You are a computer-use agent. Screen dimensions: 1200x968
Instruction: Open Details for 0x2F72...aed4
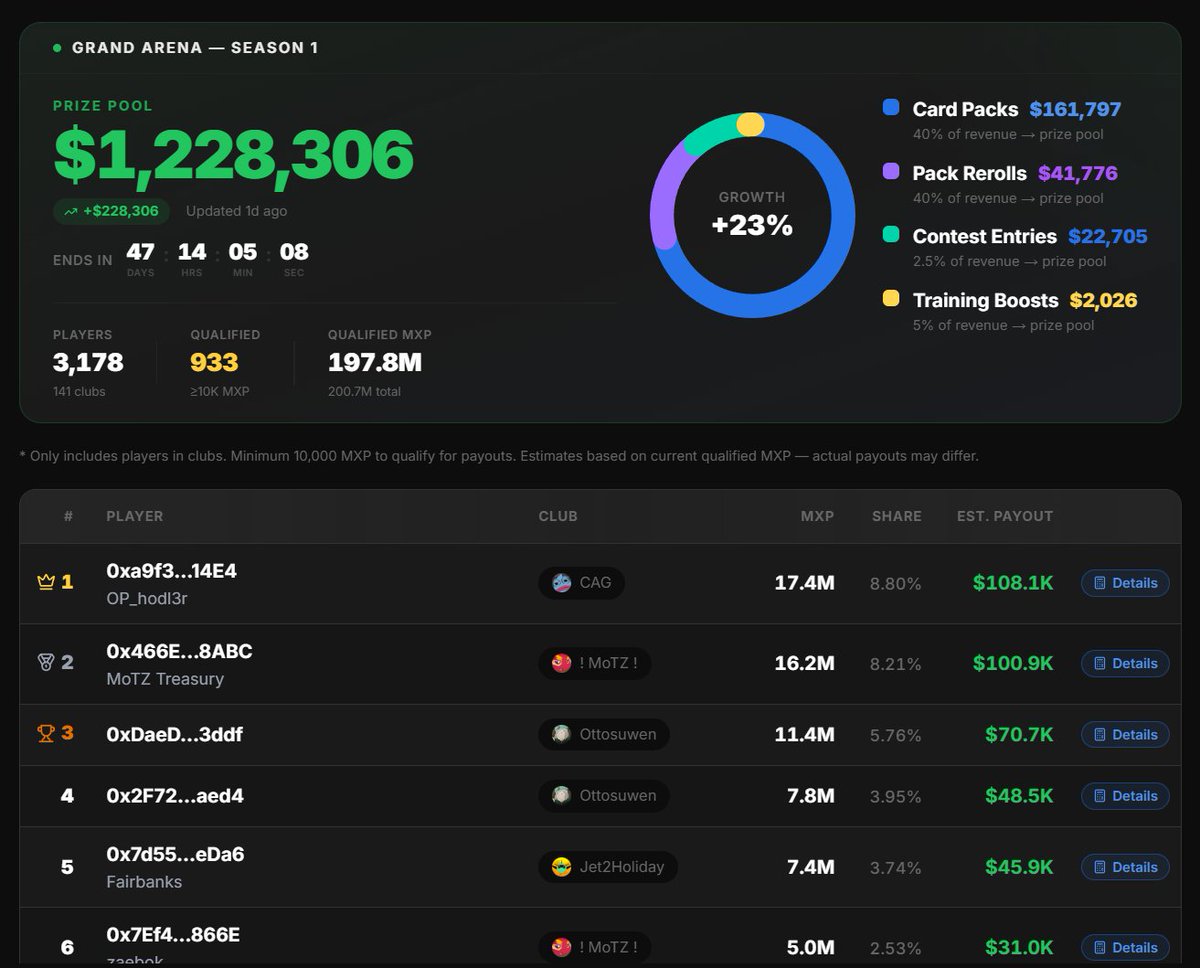(1125, 796)
